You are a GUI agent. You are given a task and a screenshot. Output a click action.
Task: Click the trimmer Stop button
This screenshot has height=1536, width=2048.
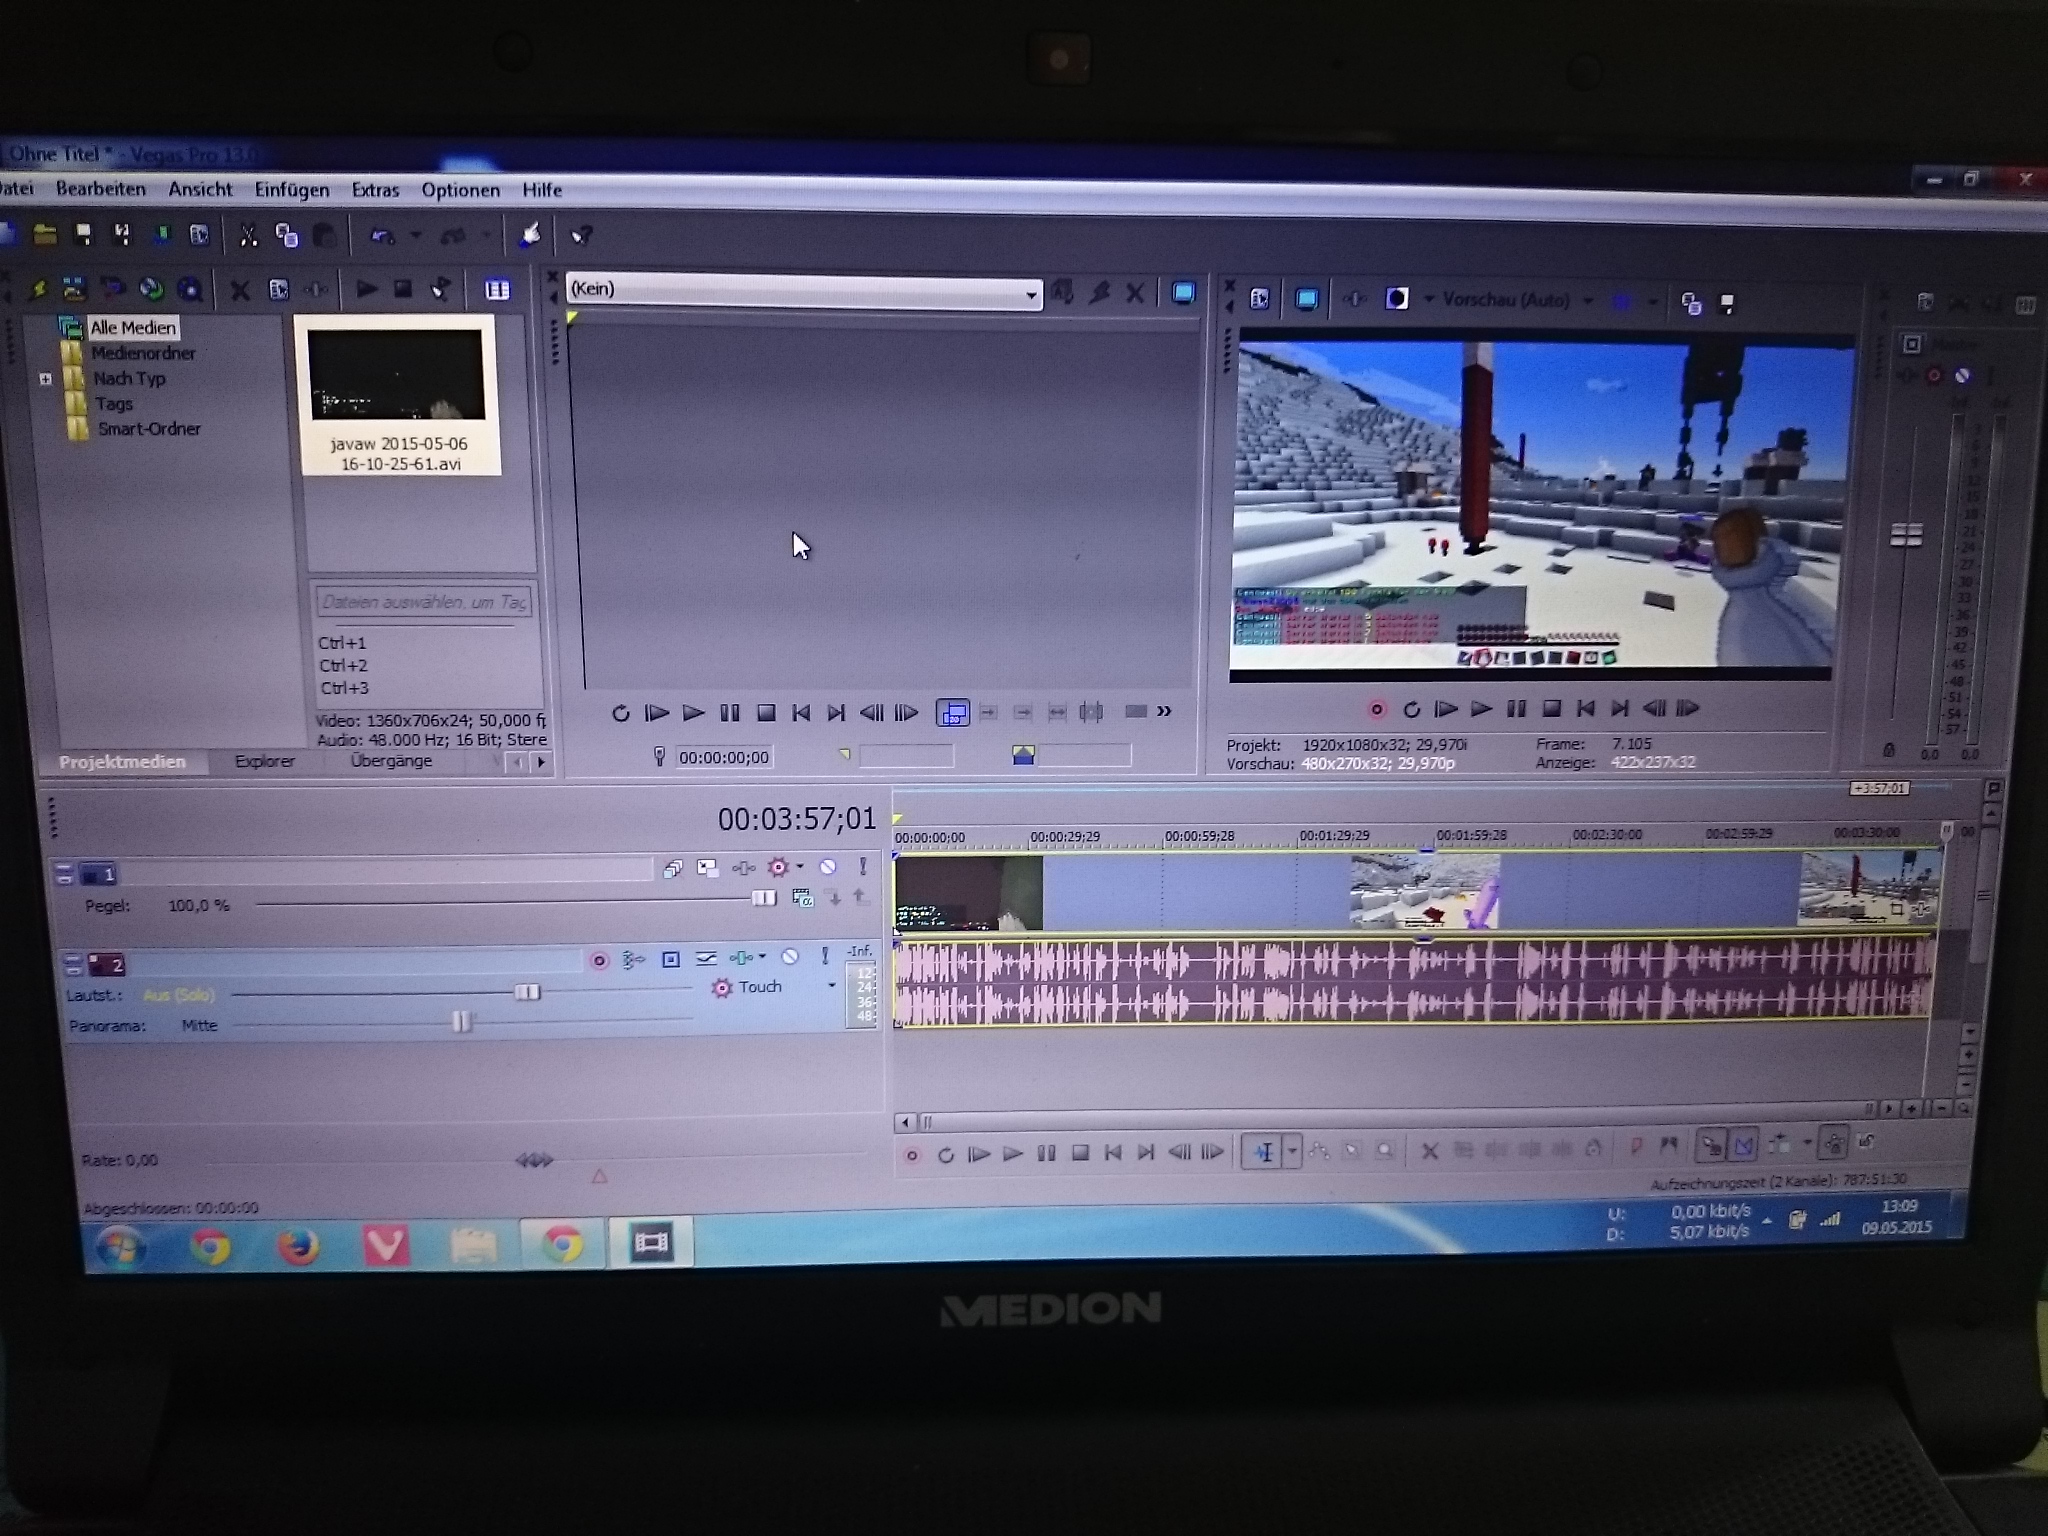pos(766,713)
